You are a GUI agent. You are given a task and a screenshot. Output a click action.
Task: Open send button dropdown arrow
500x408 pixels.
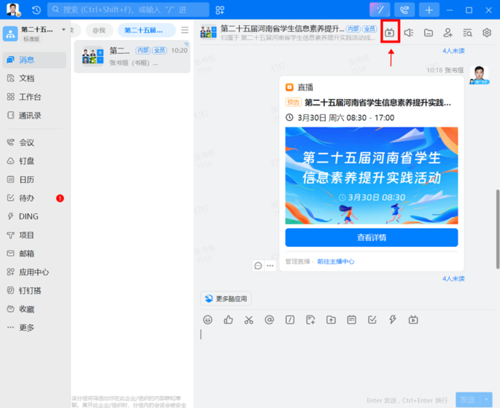pyautogui.click(x=486, y=399)
